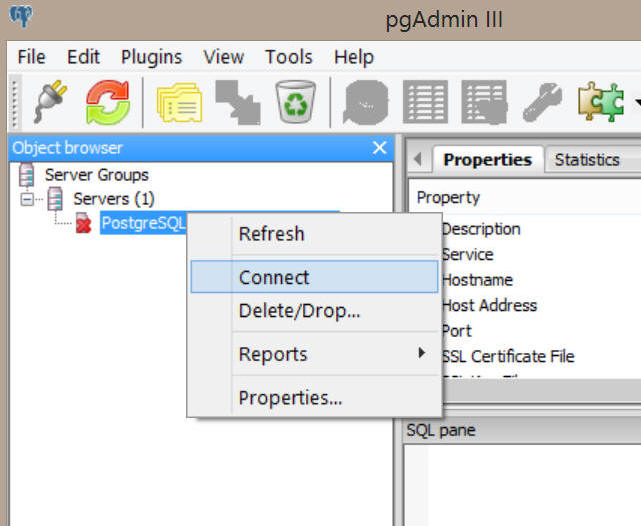Select the Server Groups tree item
The width and height of the screenshot is (641, 526).
click(96, 175)
